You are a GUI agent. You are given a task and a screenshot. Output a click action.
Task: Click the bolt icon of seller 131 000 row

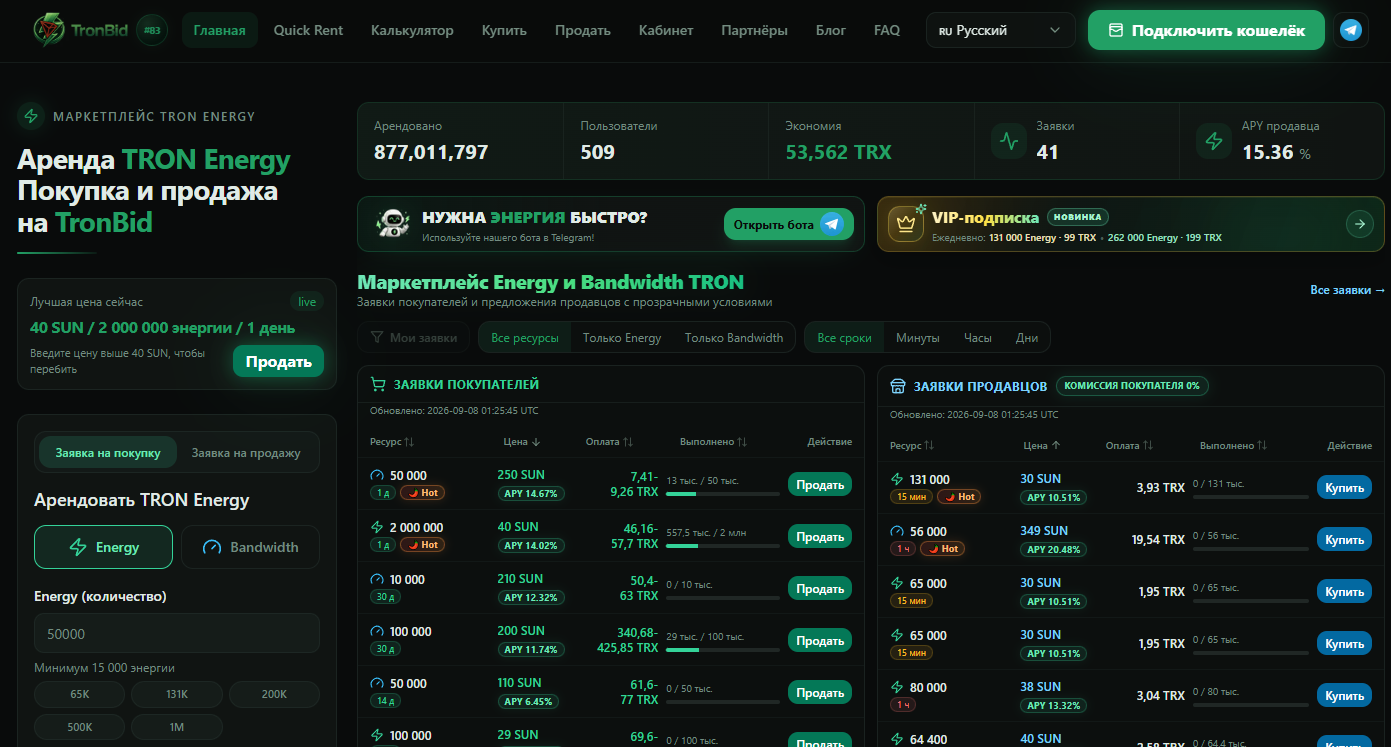point(897,479)
